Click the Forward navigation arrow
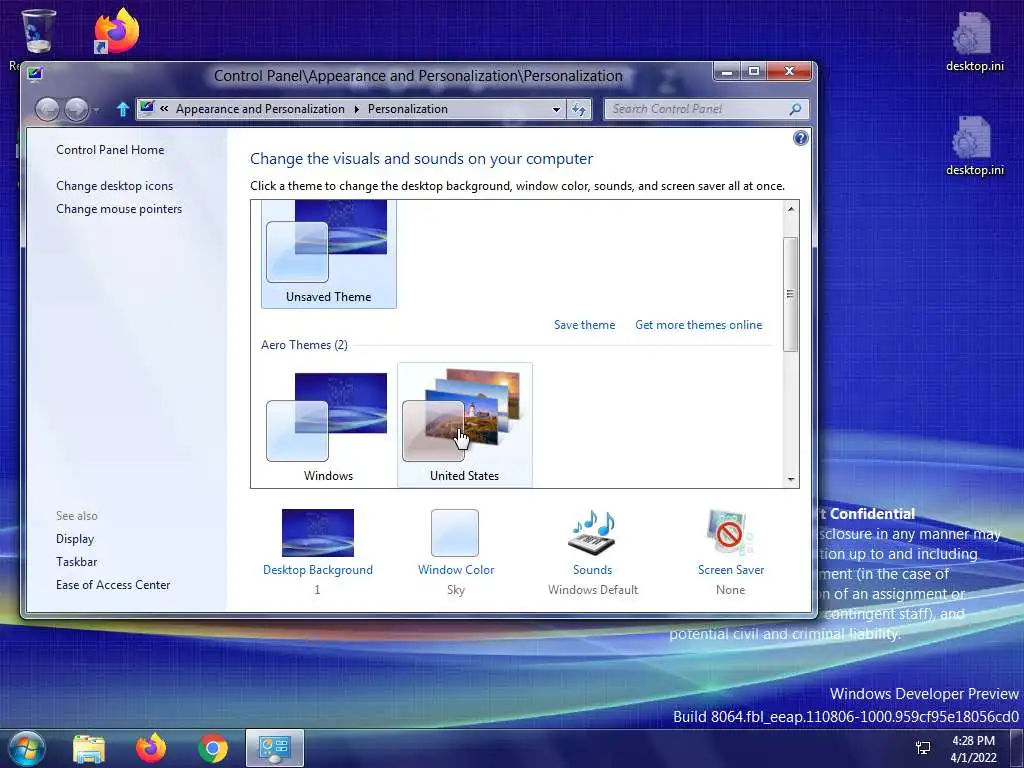Screen dimensions: 1024x768 [x=76, y=109]
